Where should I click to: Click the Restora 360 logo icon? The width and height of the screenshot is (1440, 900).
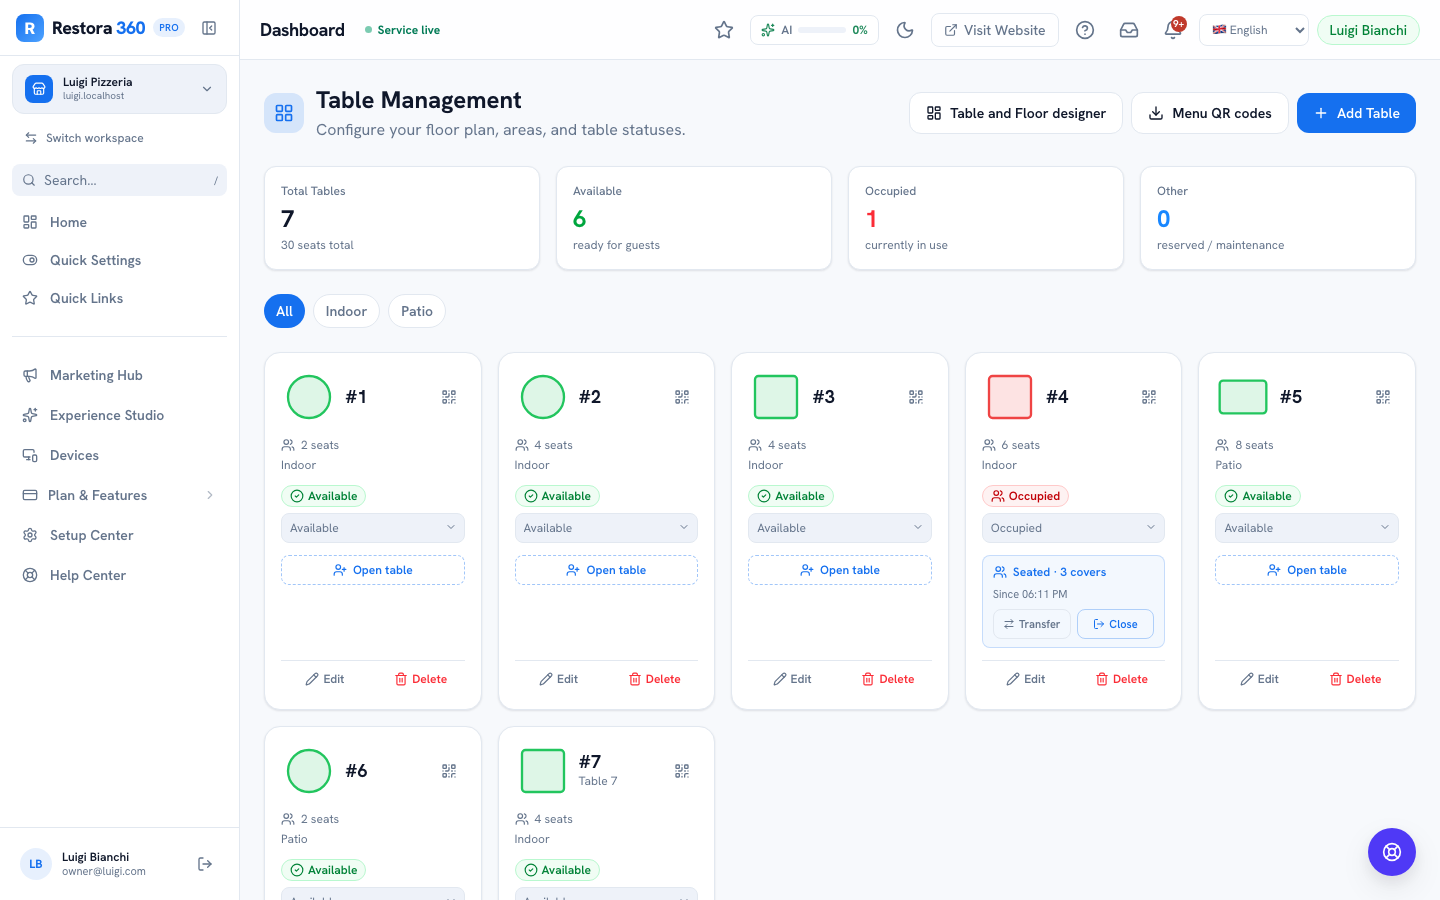point(30,28)
